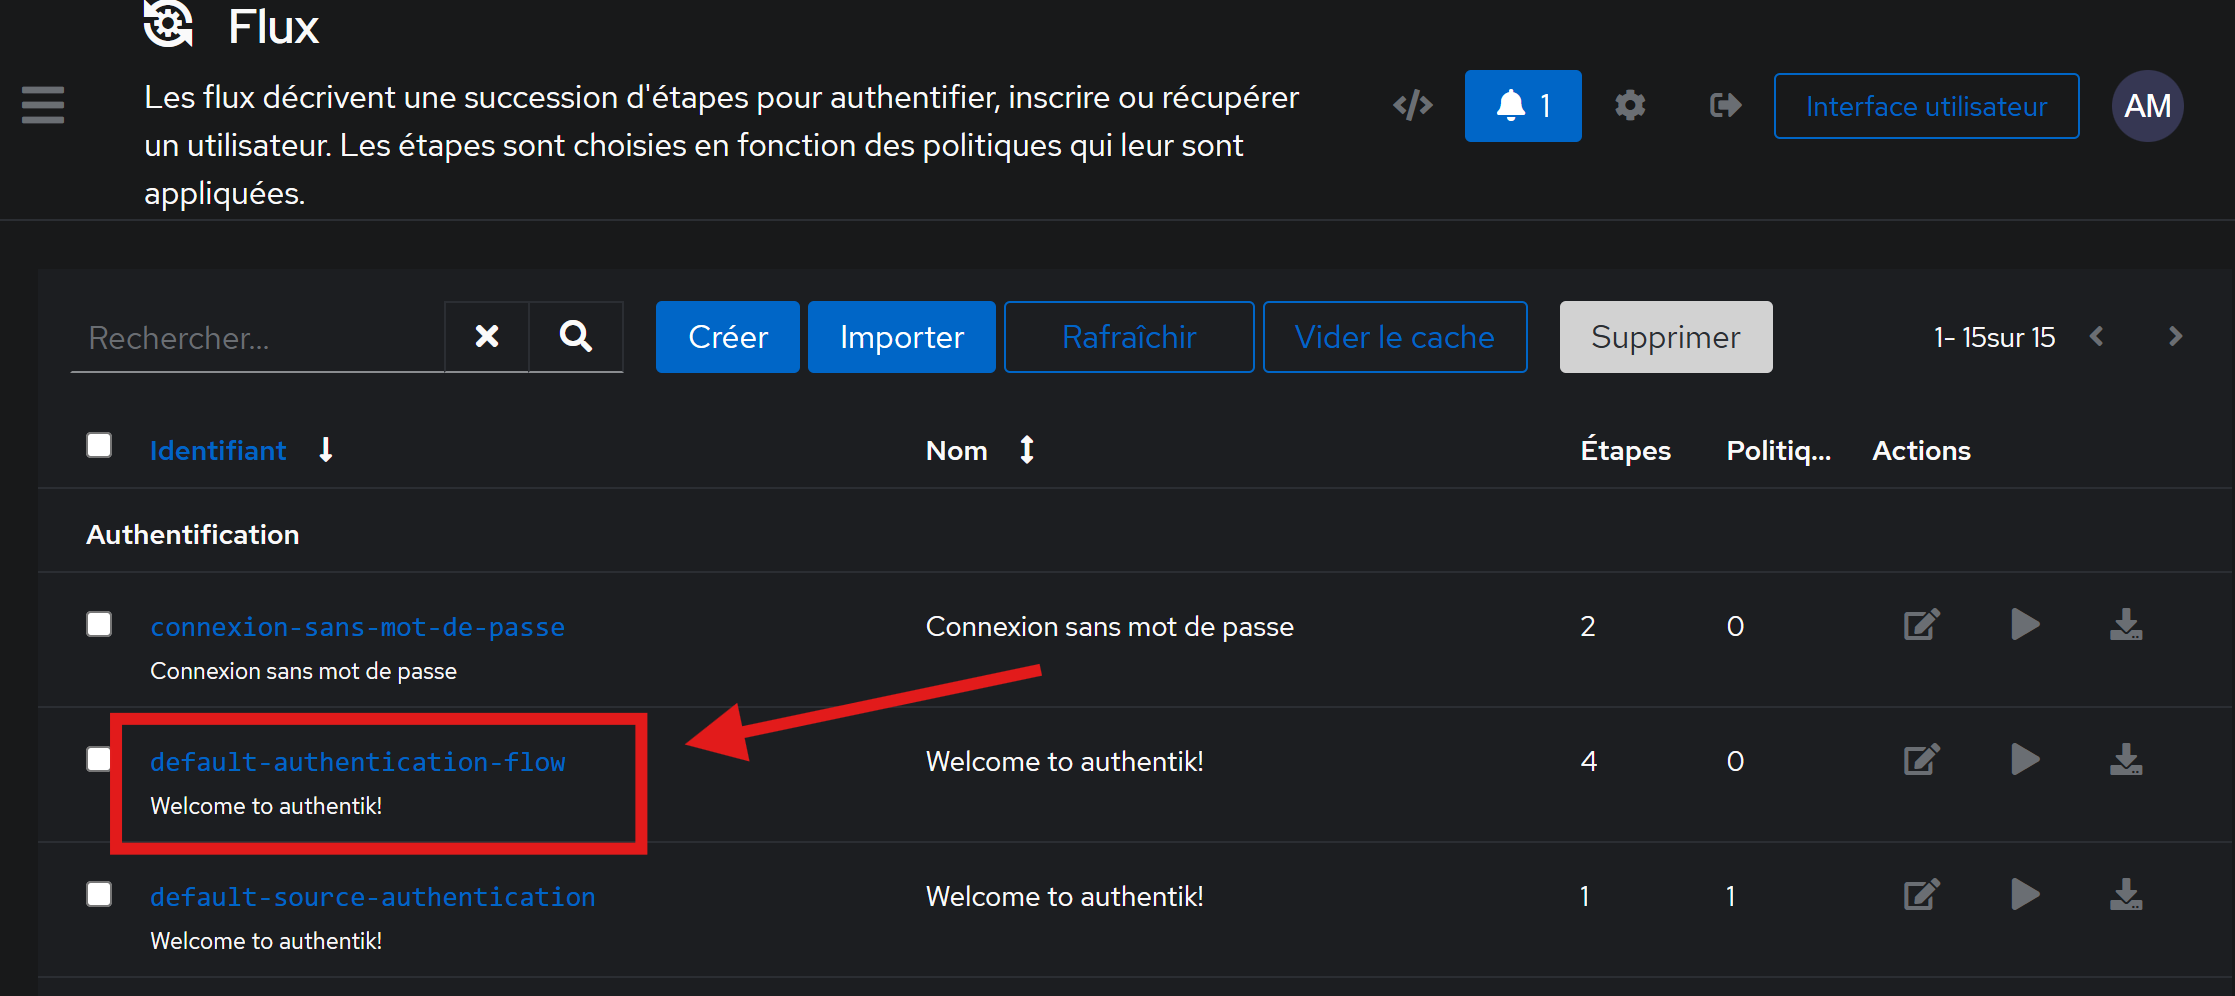Open connexion-sans-mot-de-passe flow link
Screen dimensions: 2235x996
point(357,627)
